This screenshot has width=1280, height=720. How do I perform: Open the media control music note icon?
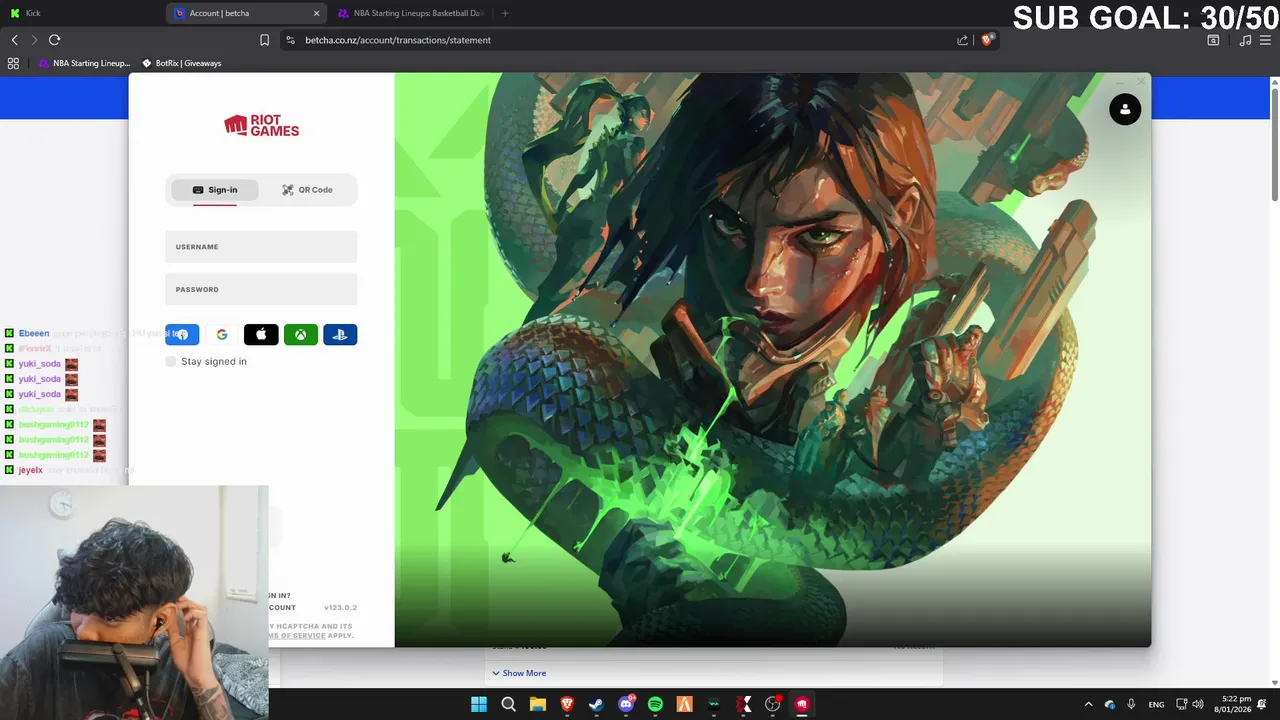(1245, 40)
